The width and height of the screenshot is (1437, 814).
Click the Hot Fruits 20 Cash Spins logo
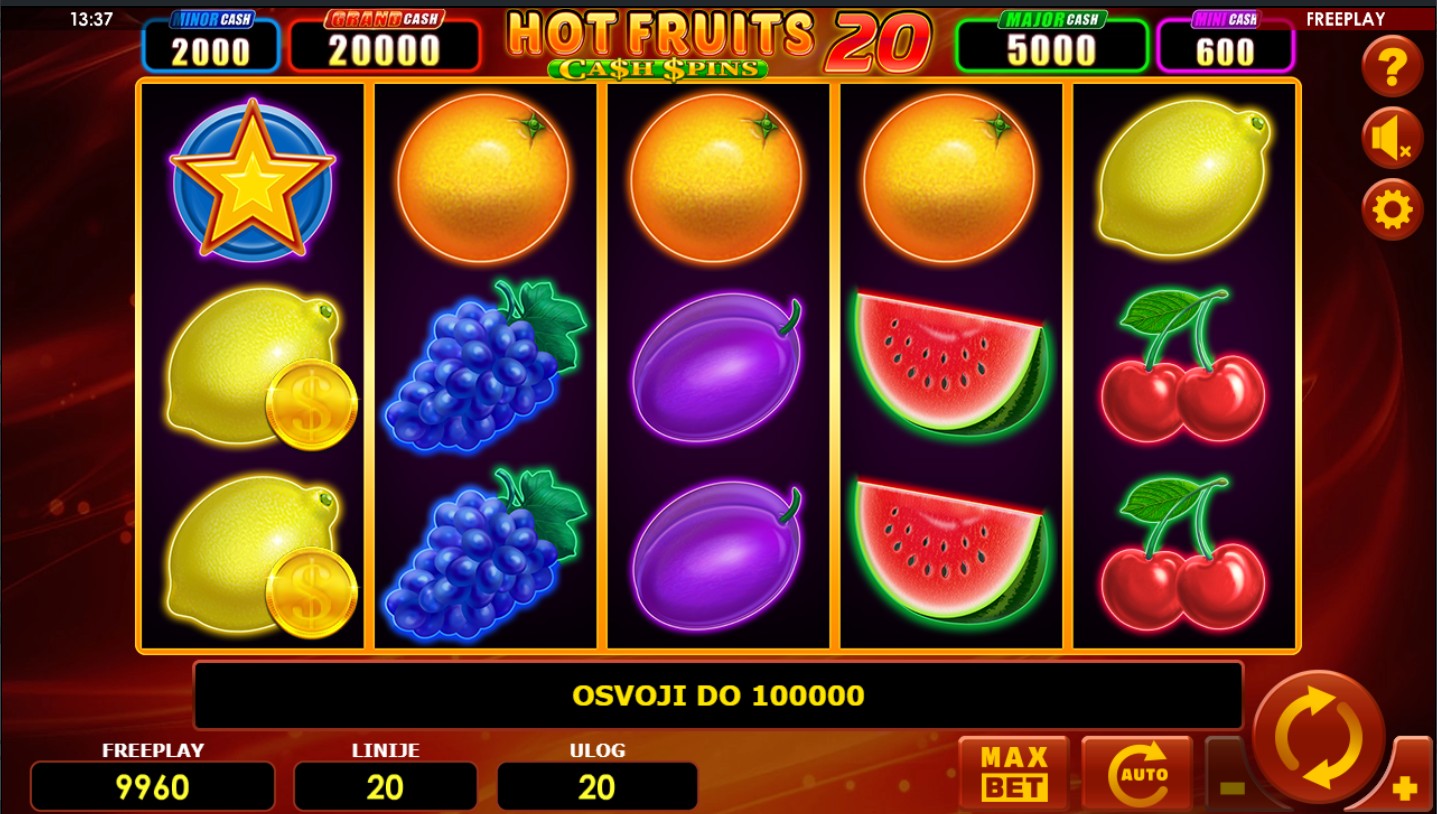coord(718,42)
